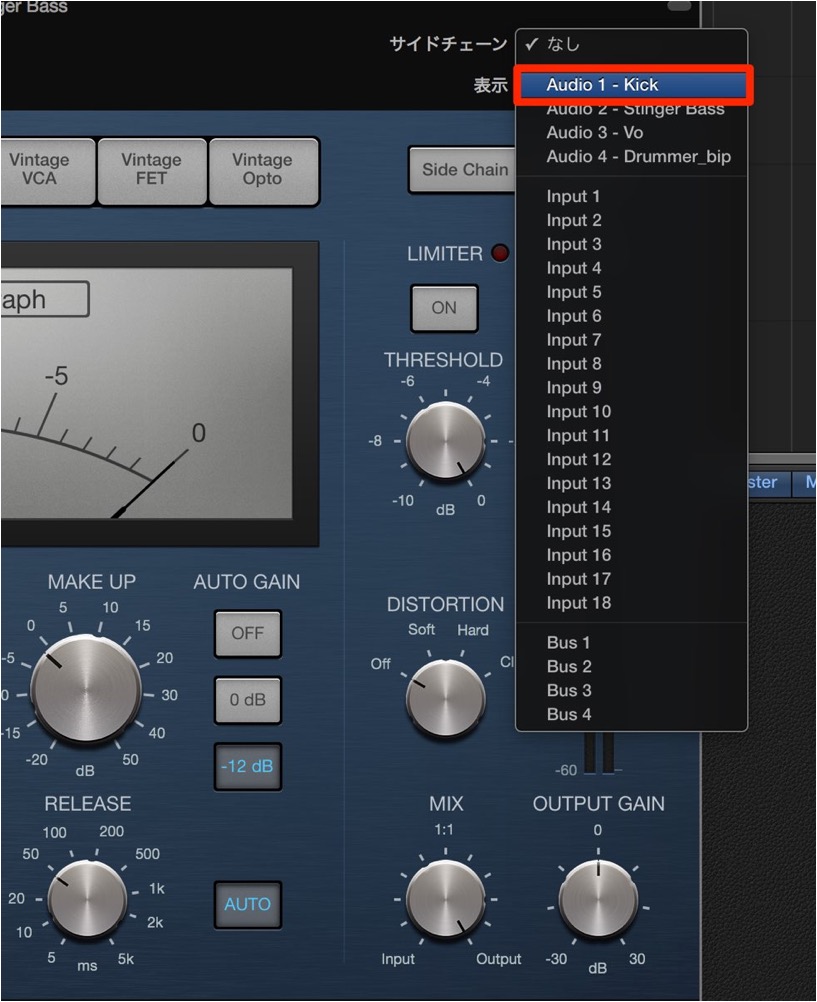Switch to the Vintage FET compressor model
The image size is (817, 1002).
152,170
